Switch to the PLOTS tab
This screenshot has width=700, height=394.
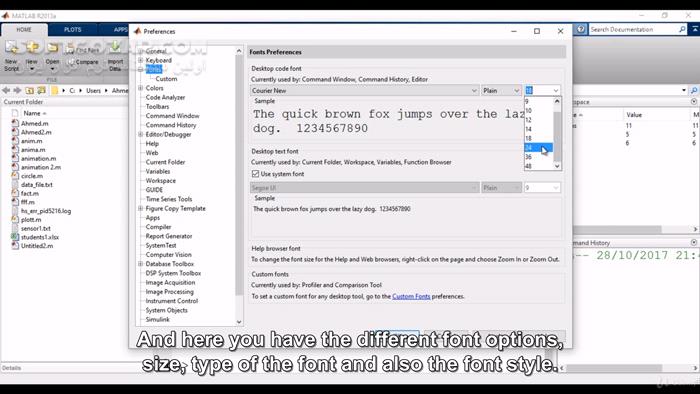pyautogui.click(x=73, y=29)
